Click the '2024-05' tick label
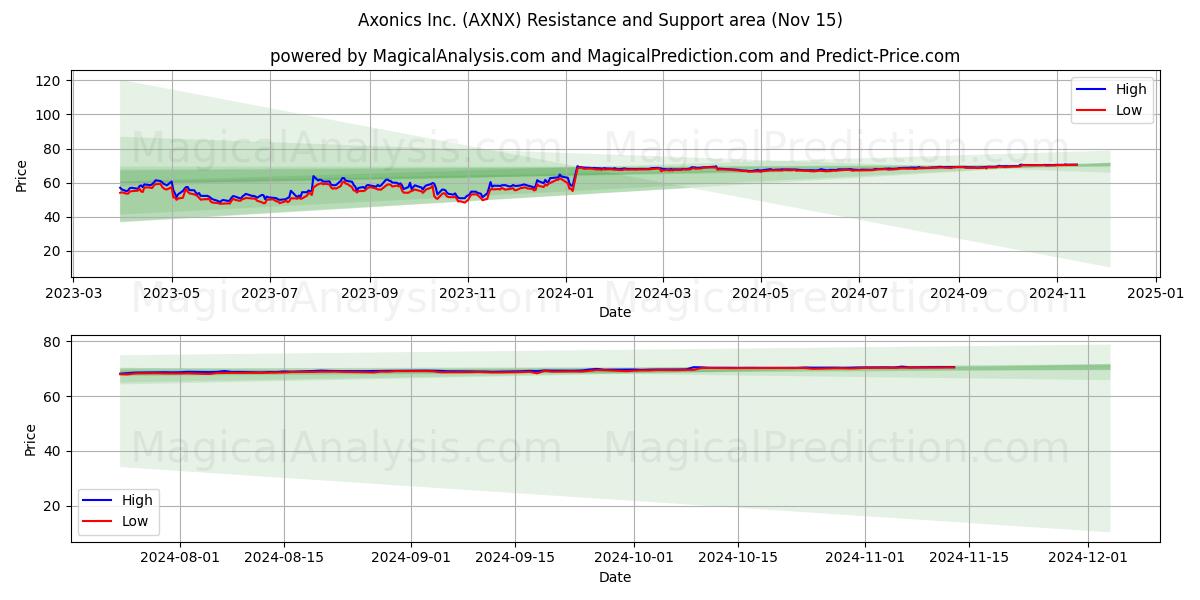This screenshot has height=600, width=1200. (761, 293)
